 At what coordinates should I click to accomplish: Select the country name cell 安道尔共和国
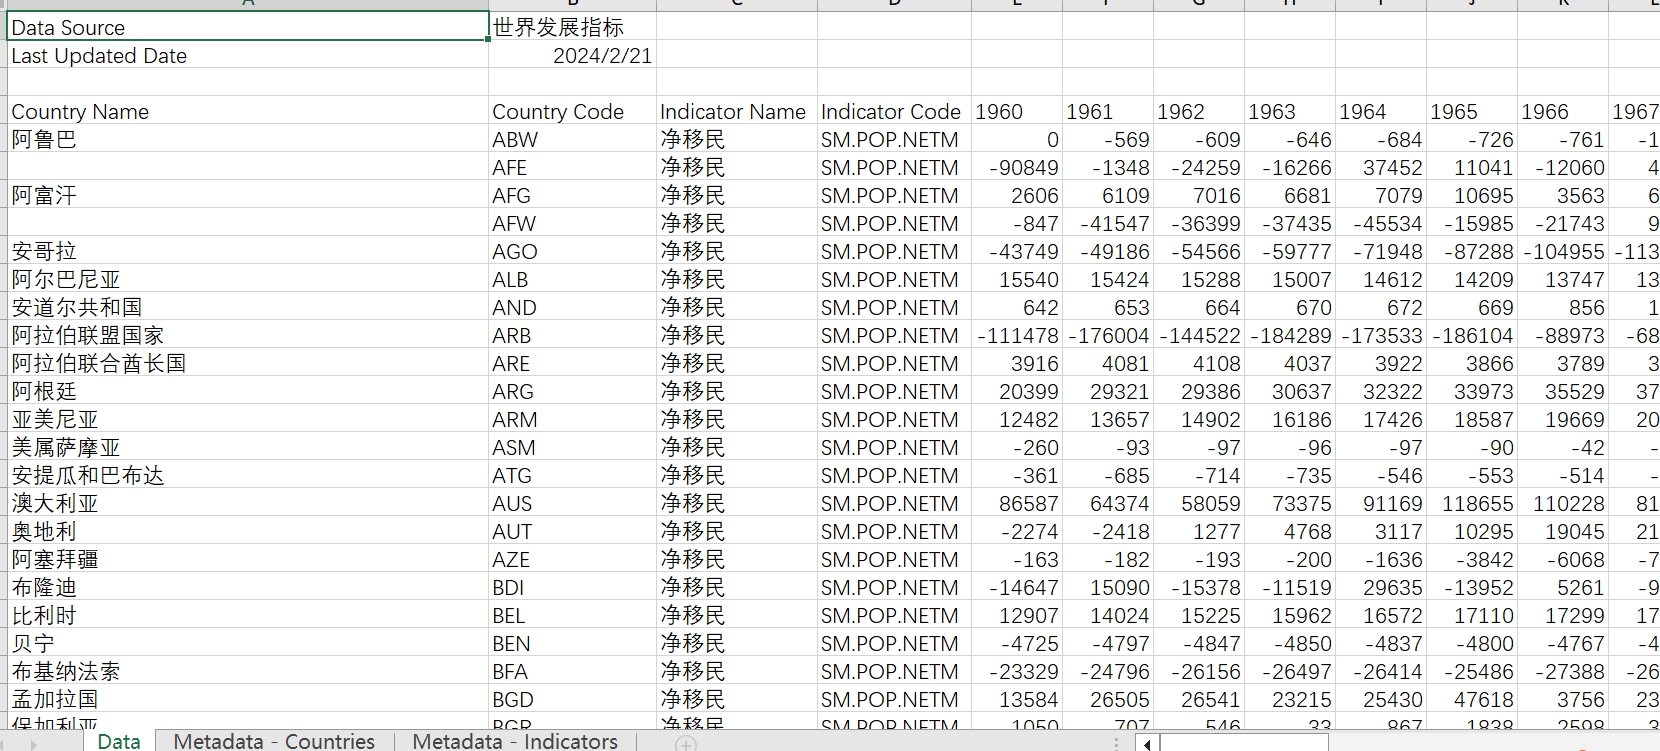(248, 307)
